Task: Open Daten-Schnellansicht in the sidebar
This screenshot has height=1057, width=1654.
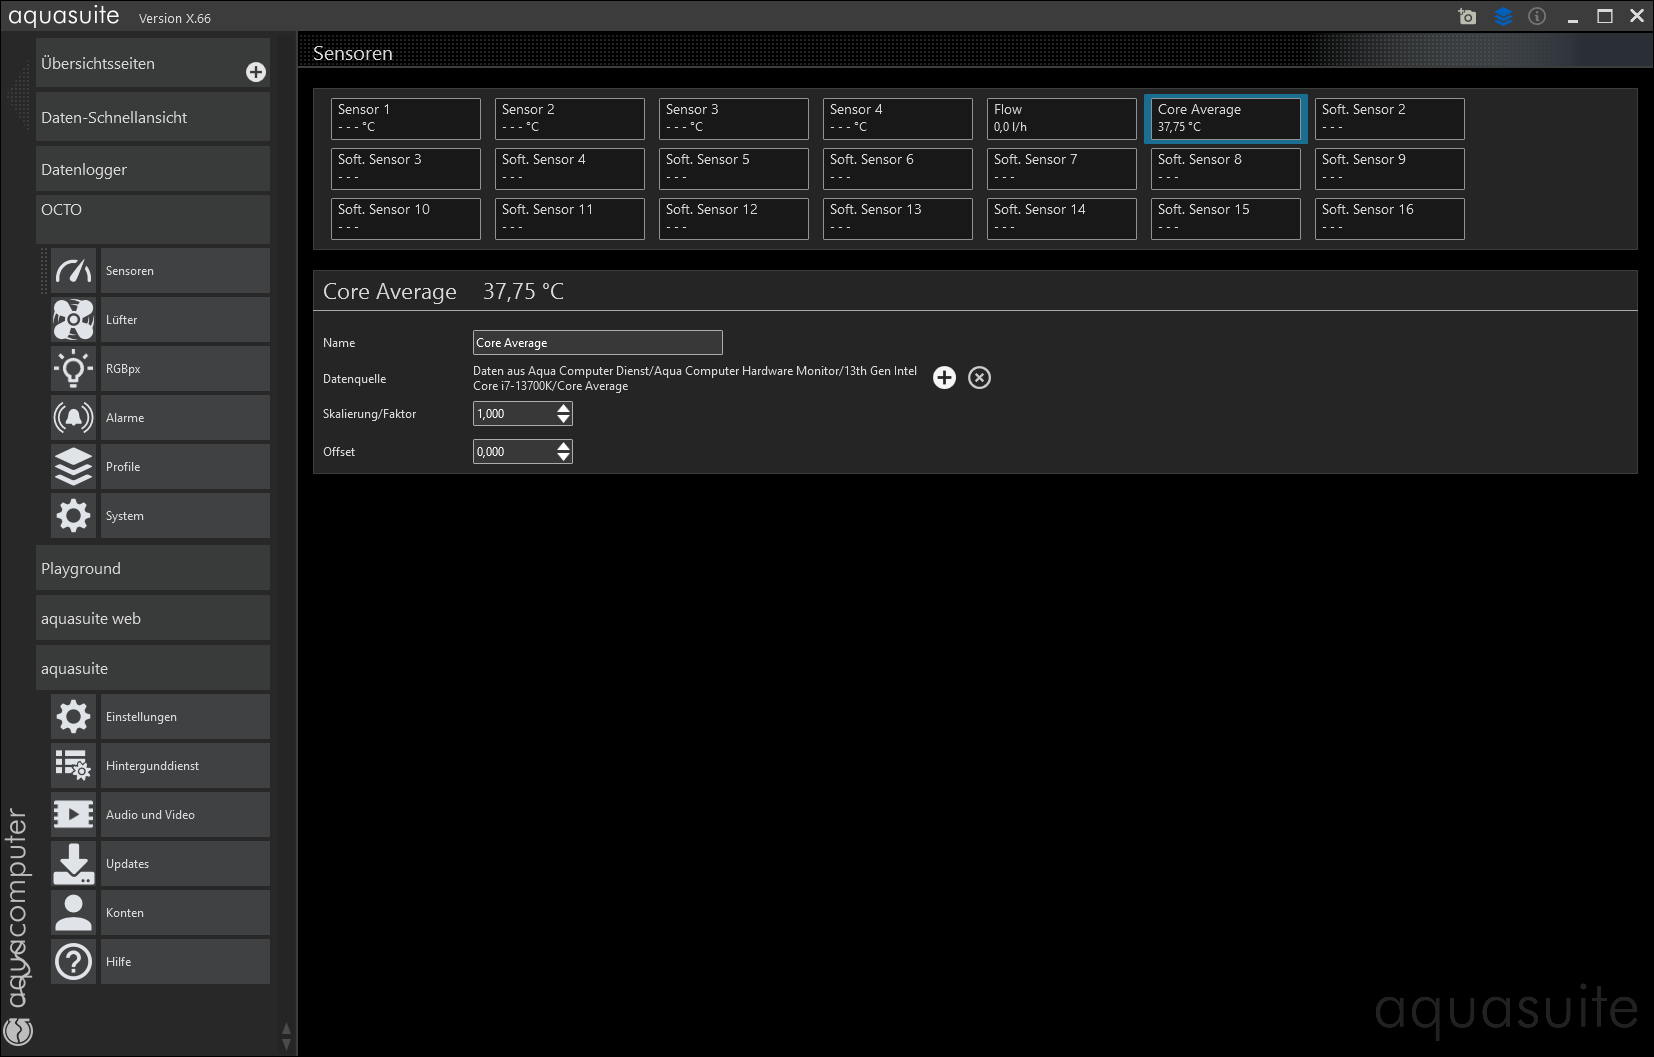Action: (x=152, y=118)
